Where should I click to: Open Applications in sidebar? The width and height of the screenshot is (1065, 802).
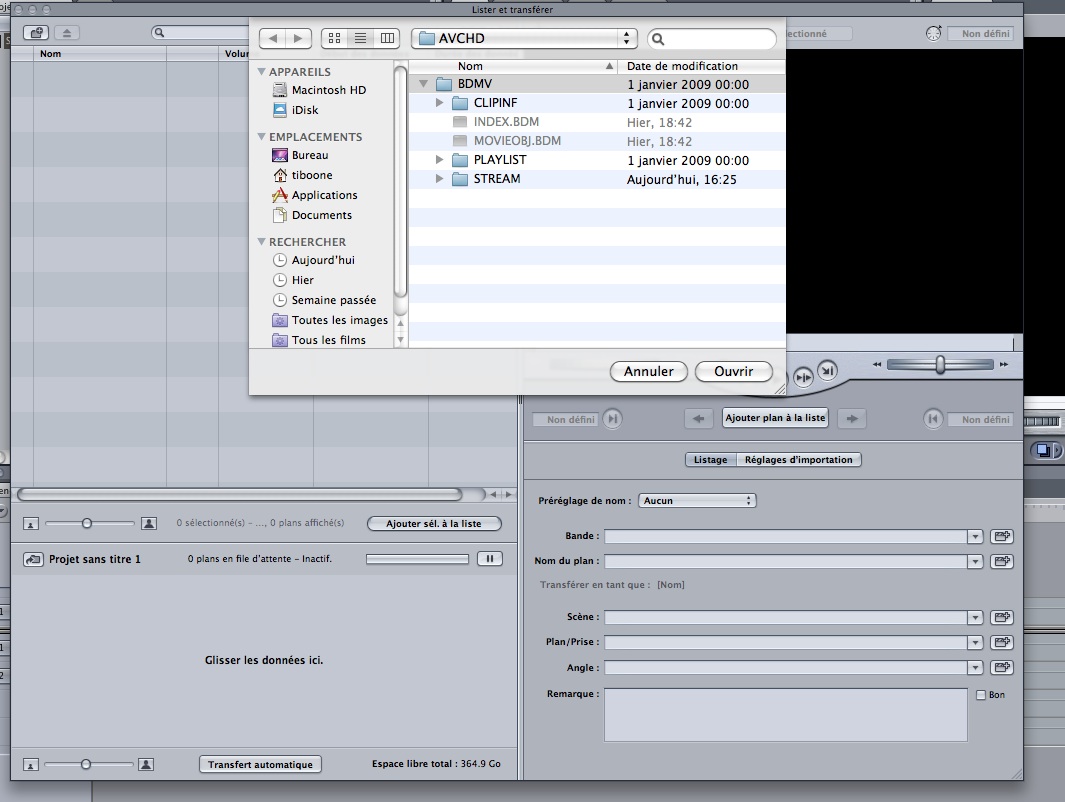click(x=315, y=195)
